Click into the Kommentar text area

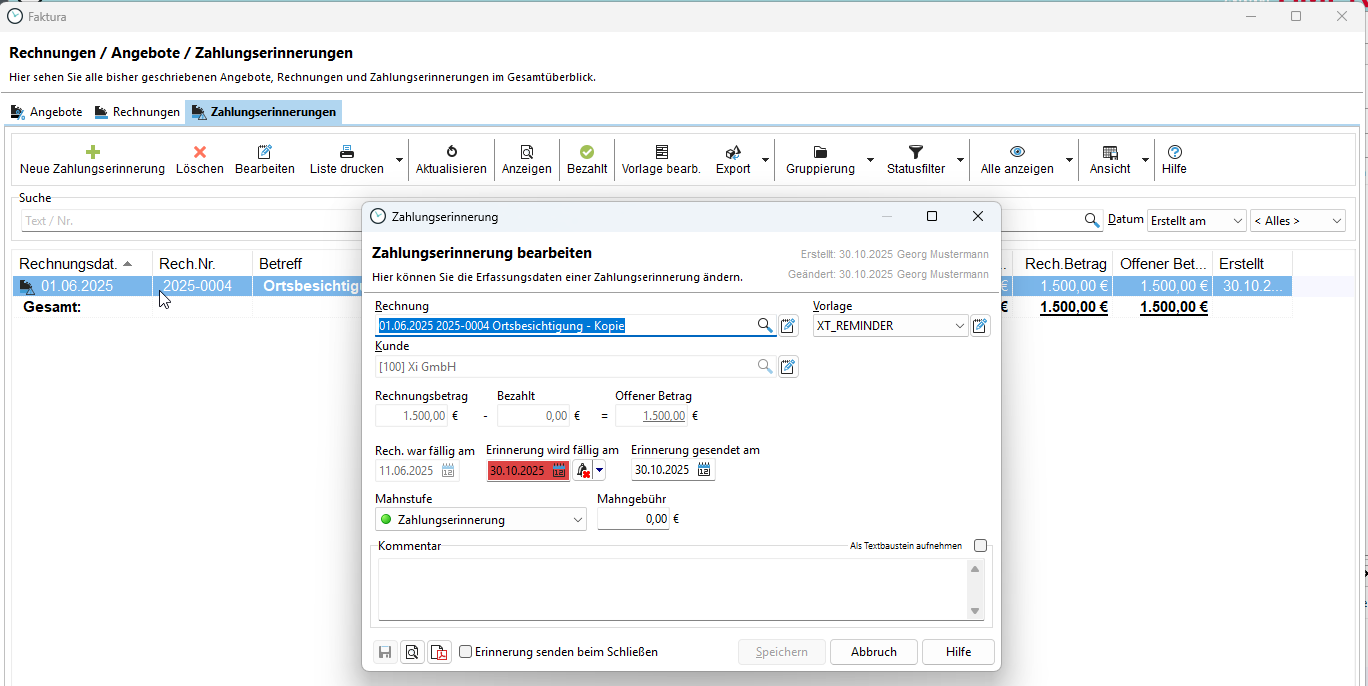click(670, 588)
